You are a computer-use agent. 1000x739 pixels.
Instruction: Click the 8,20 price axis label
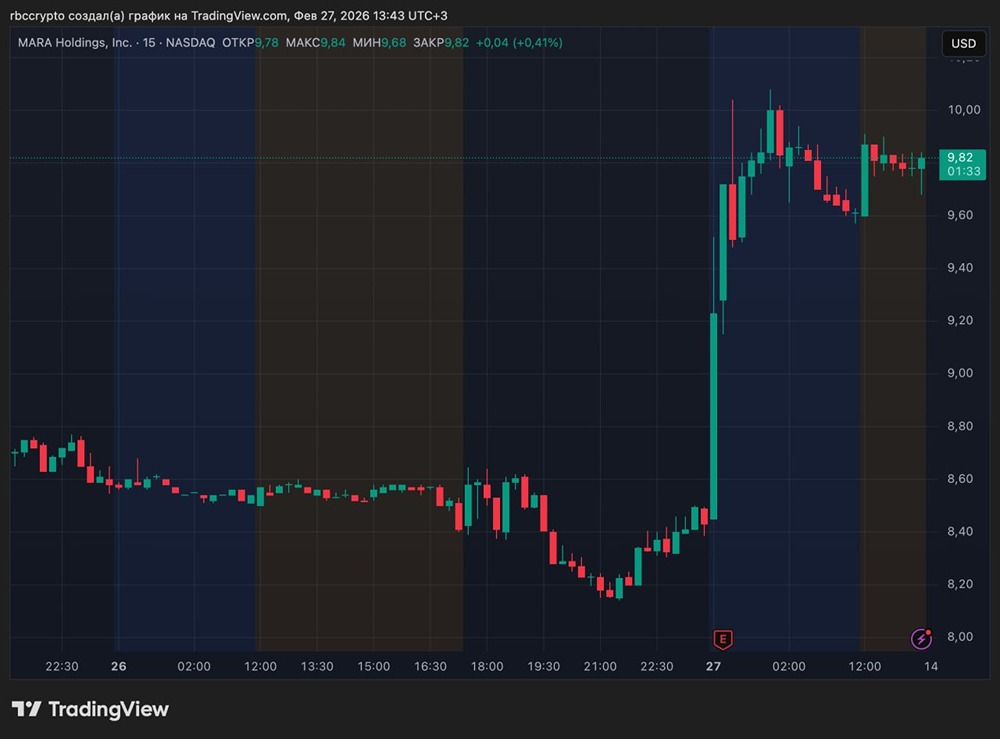(x=960, y=584)
